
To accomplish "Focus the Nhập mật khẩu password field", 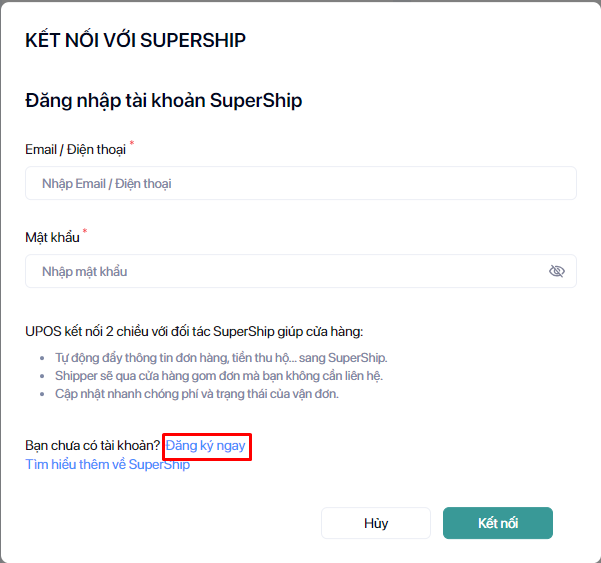I will coord(290,271).
